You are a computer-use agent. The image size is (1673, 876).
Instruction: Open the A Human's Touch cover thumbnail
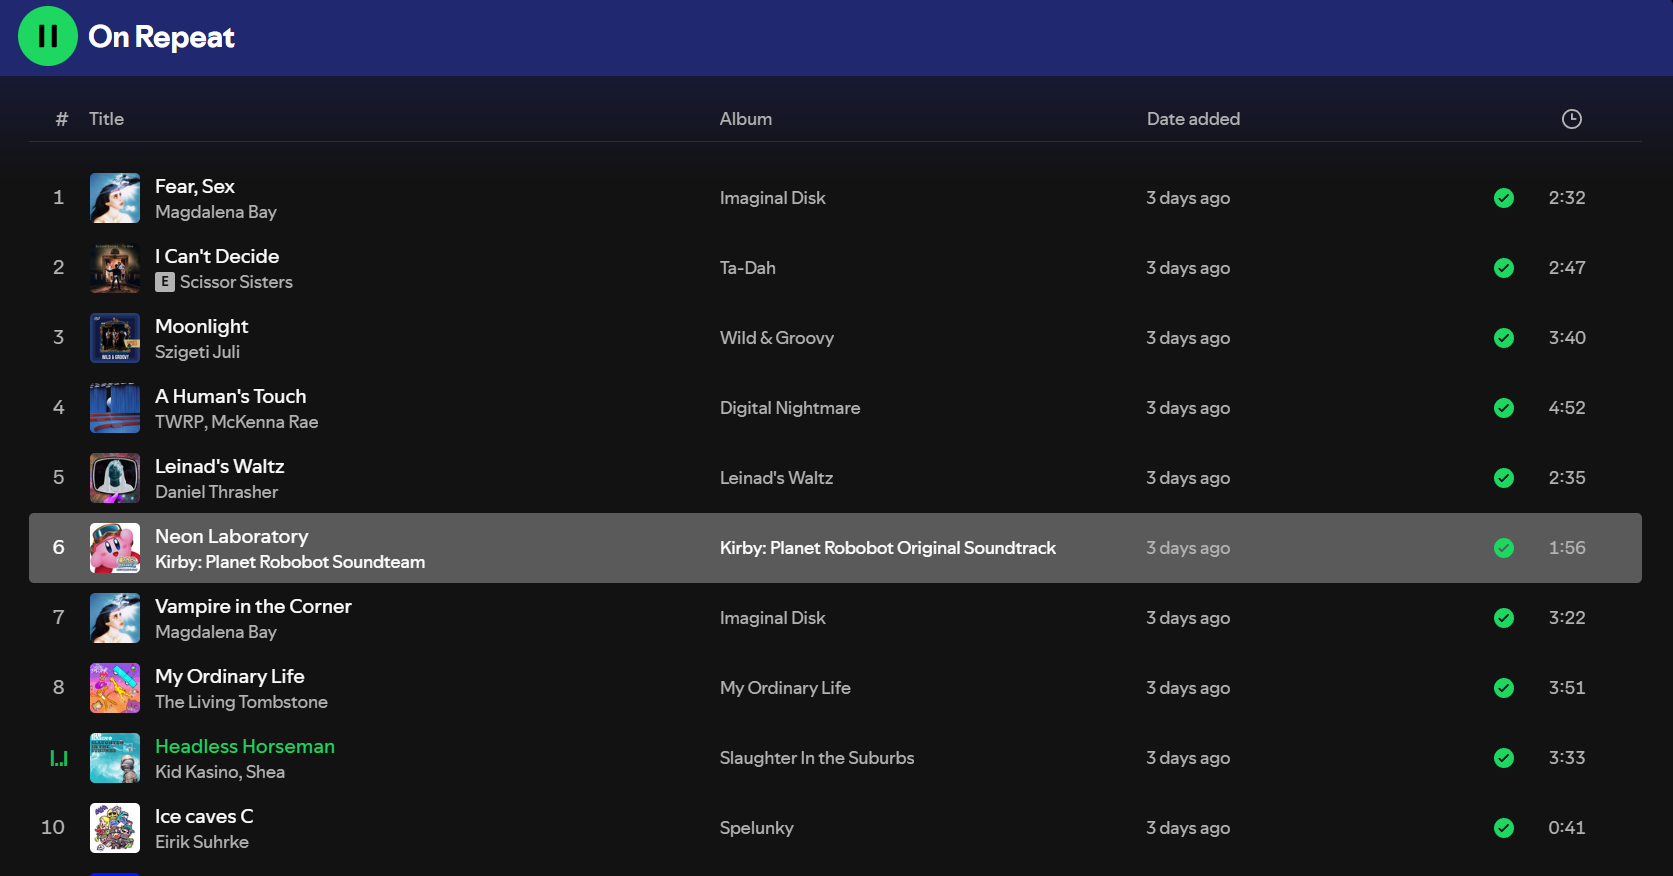115,408
